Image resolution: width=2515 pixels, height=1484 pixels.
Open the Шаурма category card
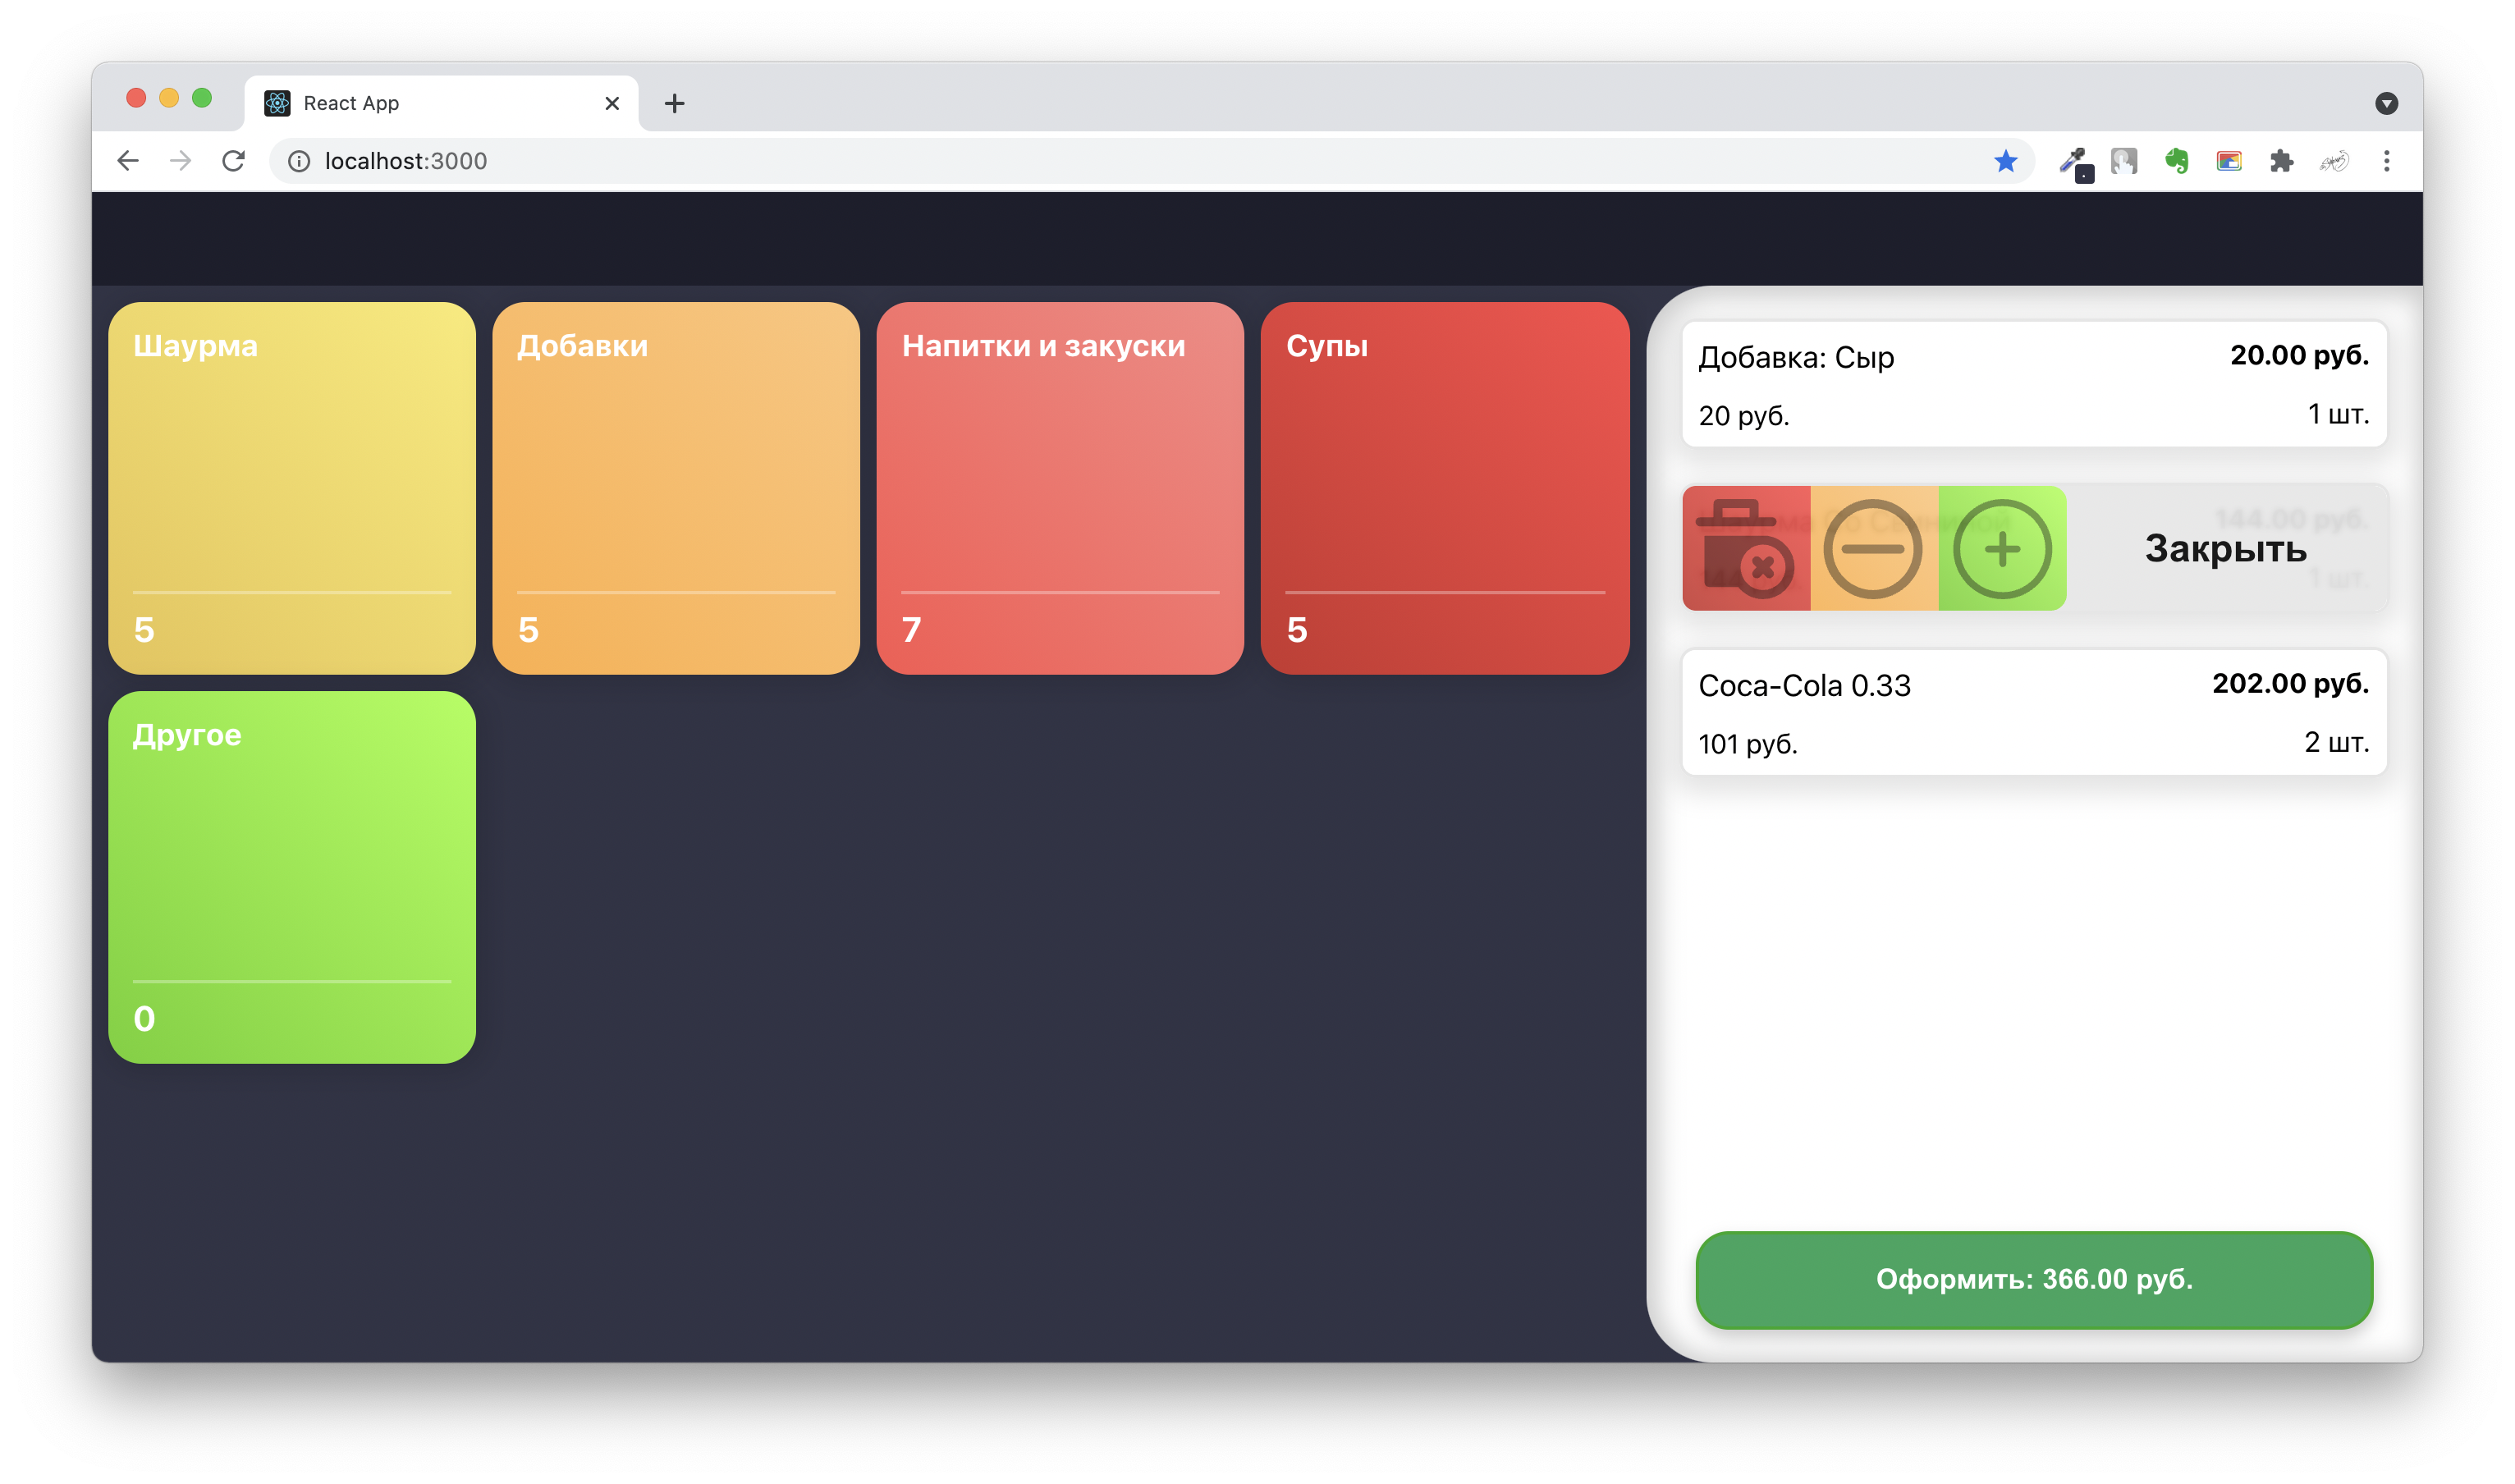(292, 488)
